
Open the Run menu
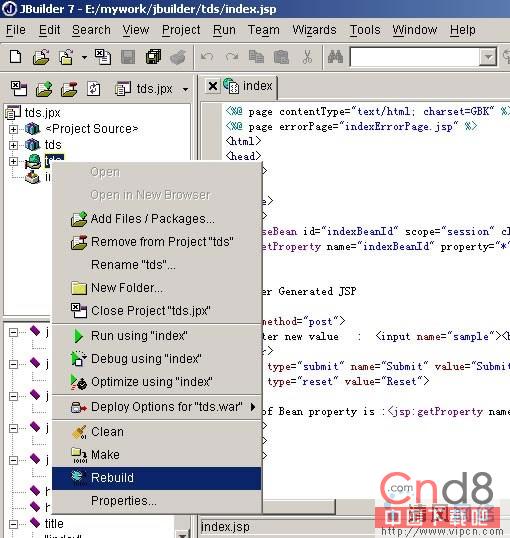pos(224,30)
